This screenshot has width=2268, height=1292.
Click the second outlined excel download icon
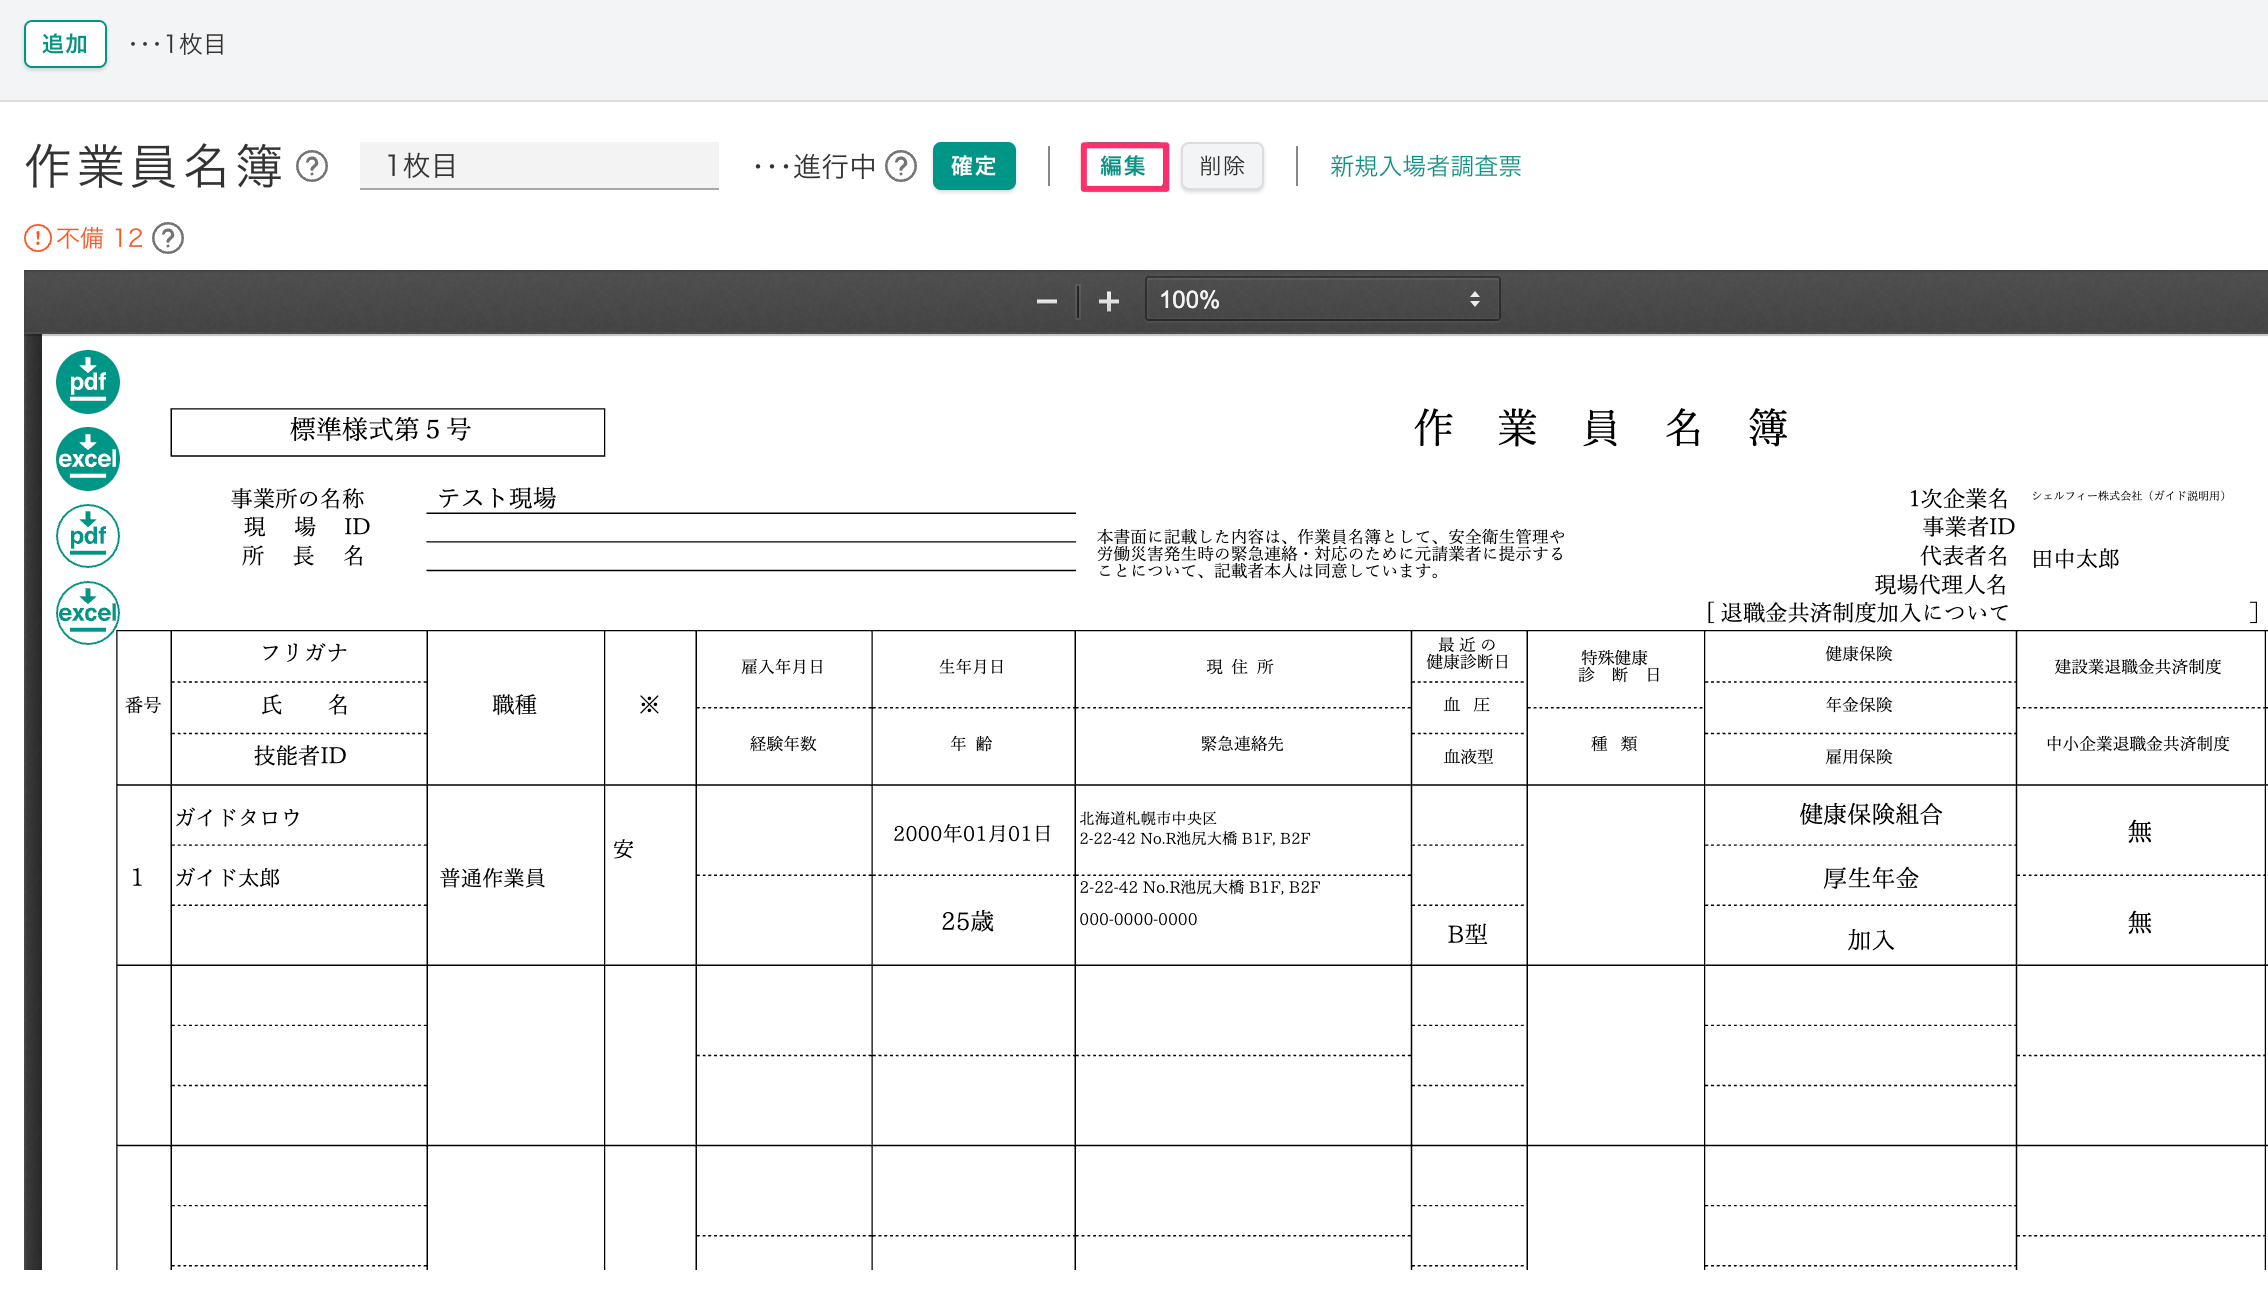[x=88, y=612]
